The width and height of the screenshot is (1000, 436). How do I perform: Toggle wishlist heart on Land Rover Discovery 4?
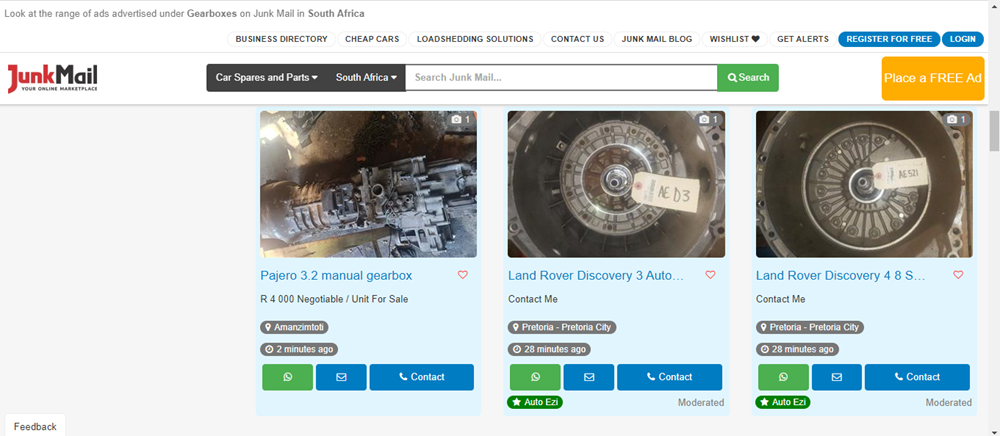pos(958,275)
